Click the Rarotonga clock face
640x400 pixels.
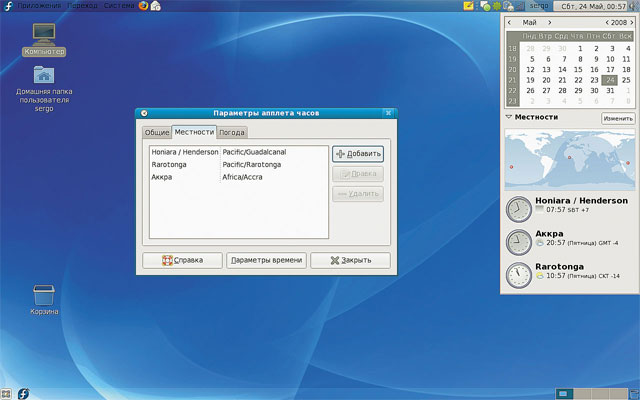point(518,275)
